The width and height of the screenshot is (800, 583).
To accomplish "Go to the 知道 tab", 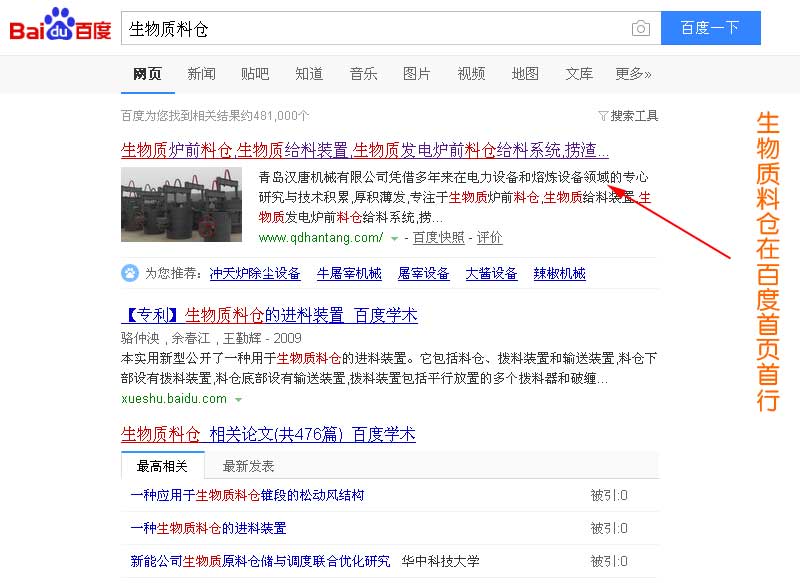I will click(309, 74).
